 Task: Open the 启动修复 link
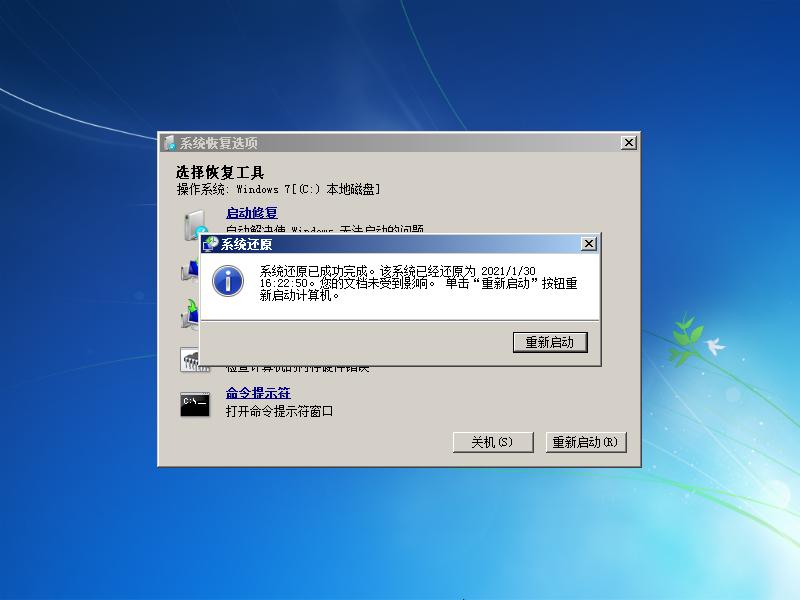(x=252, y=213)
